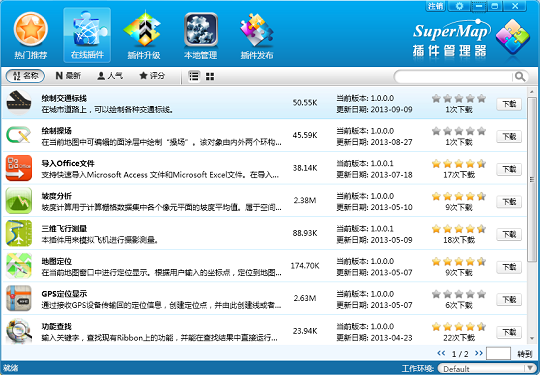The image size is (540, 375).
Task: Click the 导入Office文件 plugin icon
Action: tap(19, 168)
